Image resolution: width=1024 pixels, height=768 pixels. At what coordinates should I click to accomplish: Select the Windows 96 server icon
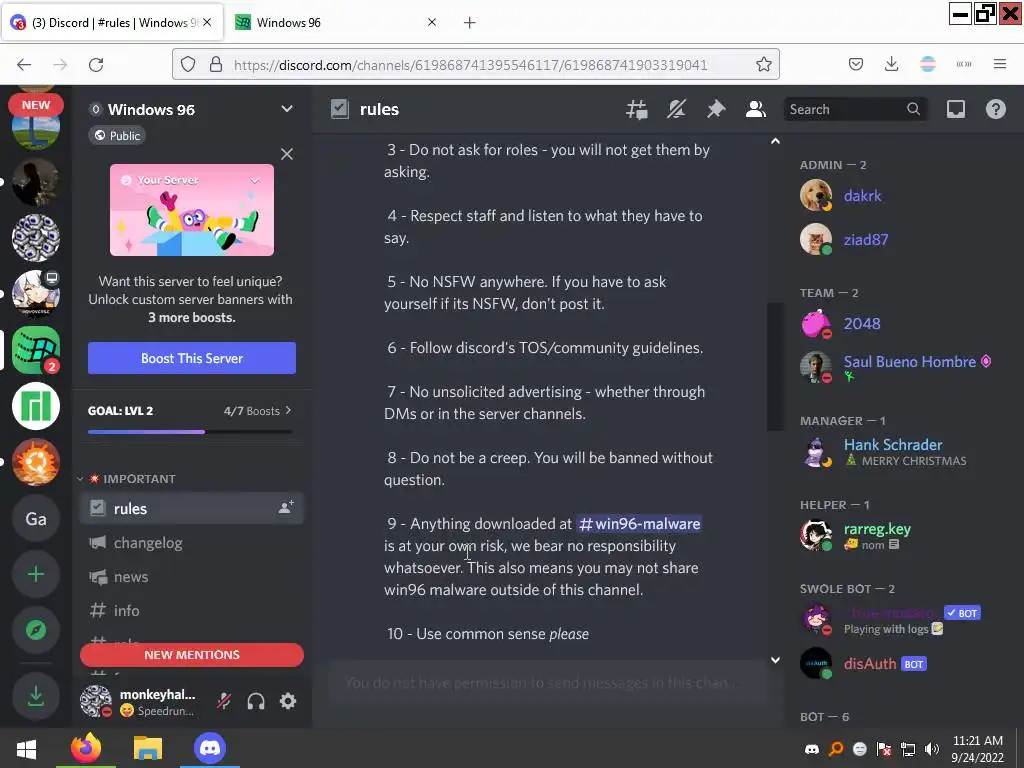point(36,350)
